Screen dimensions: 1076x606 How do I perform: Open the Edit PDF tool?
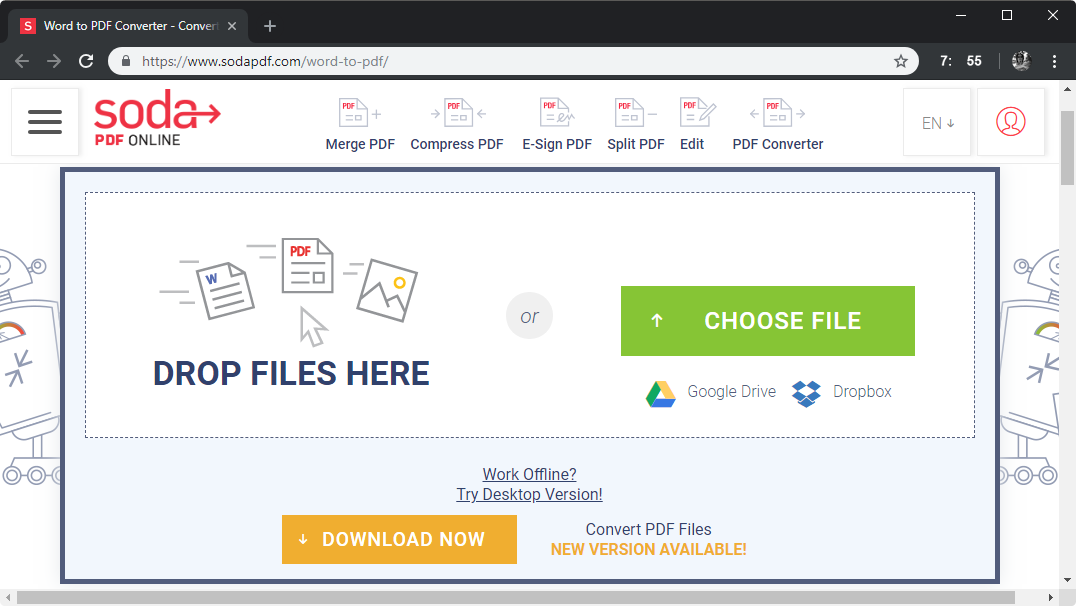[x=694, y=124]
